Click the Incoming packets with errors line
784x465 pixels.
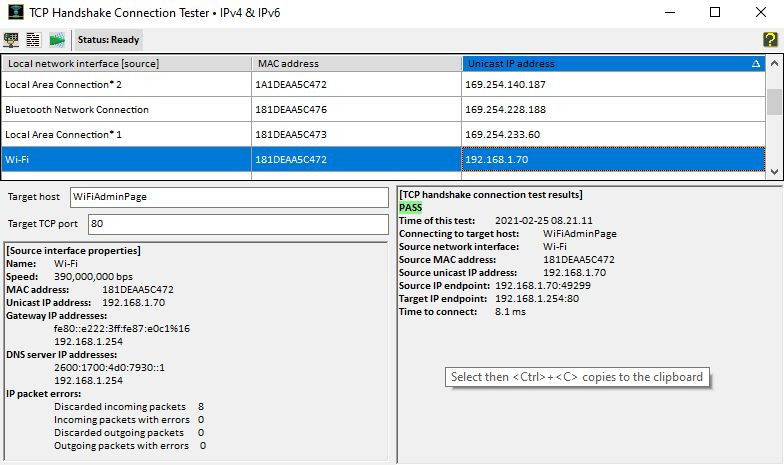[x=129, y=420]
